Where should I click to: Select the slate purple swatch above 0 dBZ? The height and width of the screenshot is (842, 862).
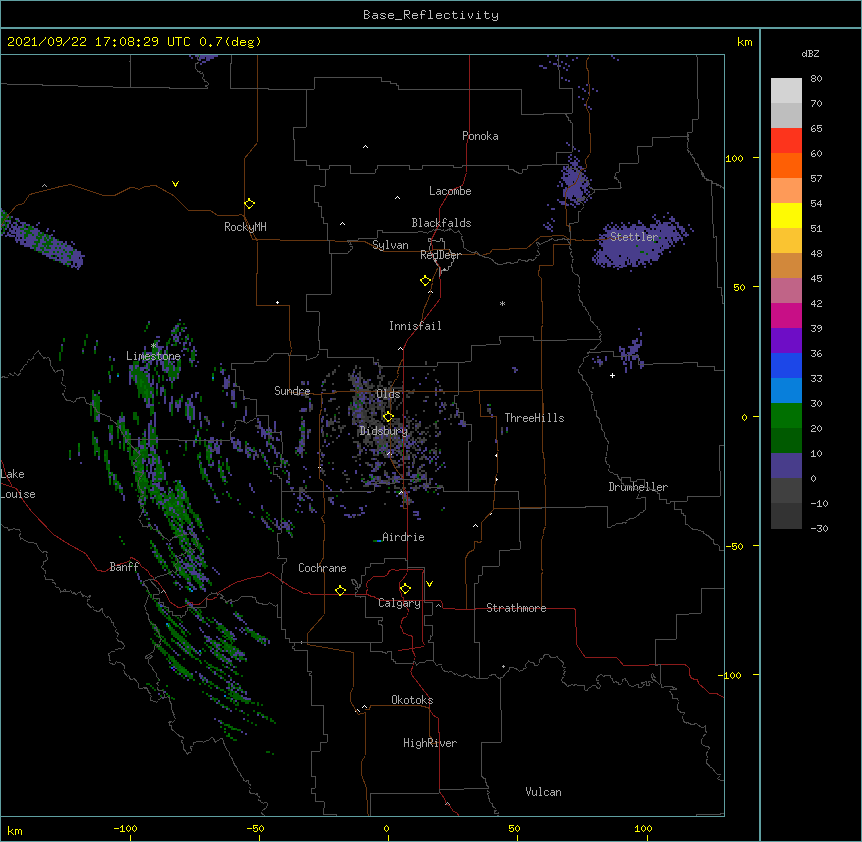(786, 466)
